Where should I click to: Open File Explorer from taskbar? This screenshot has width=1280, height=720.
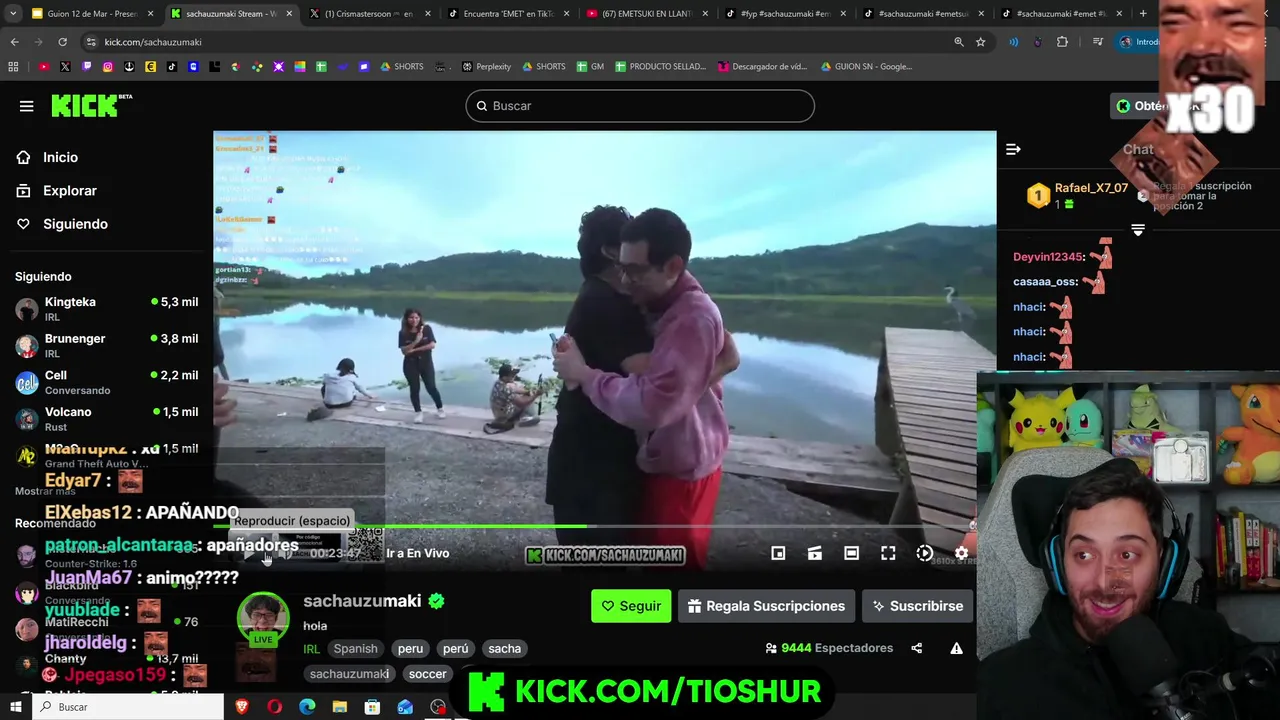click(340, 707)
